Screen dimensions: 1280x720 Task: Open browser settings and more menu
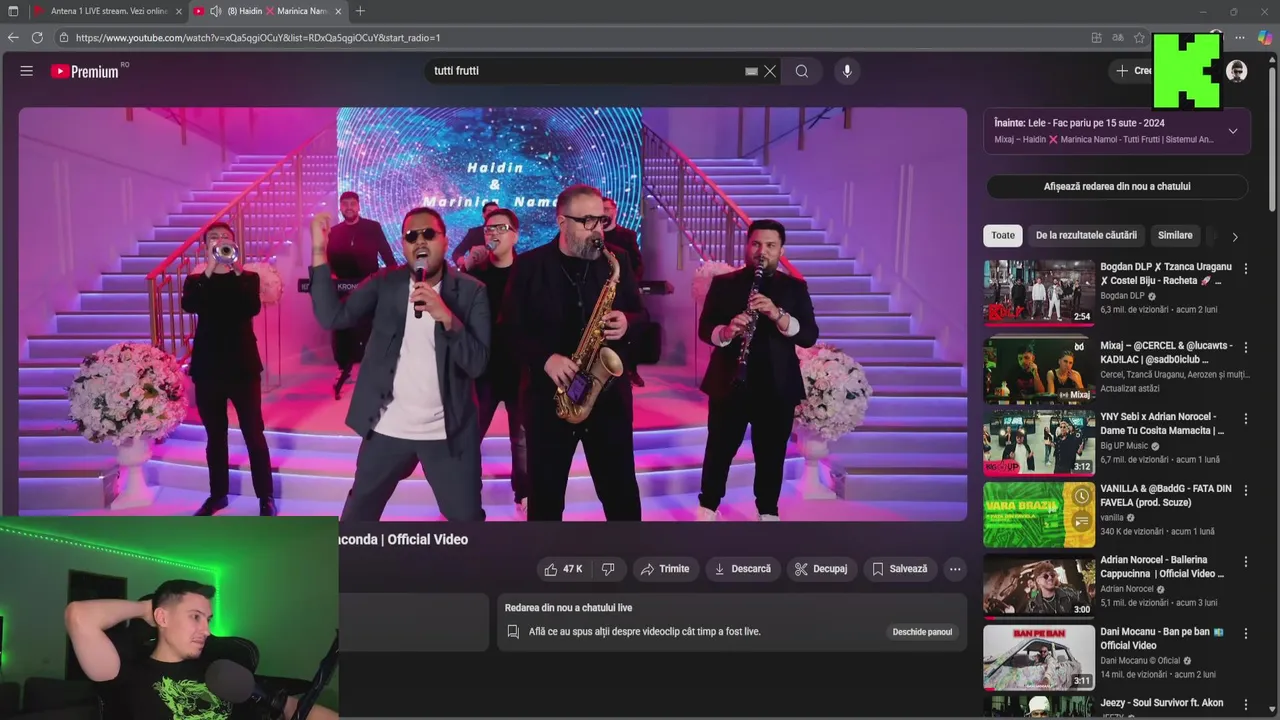coord(1240,38)
